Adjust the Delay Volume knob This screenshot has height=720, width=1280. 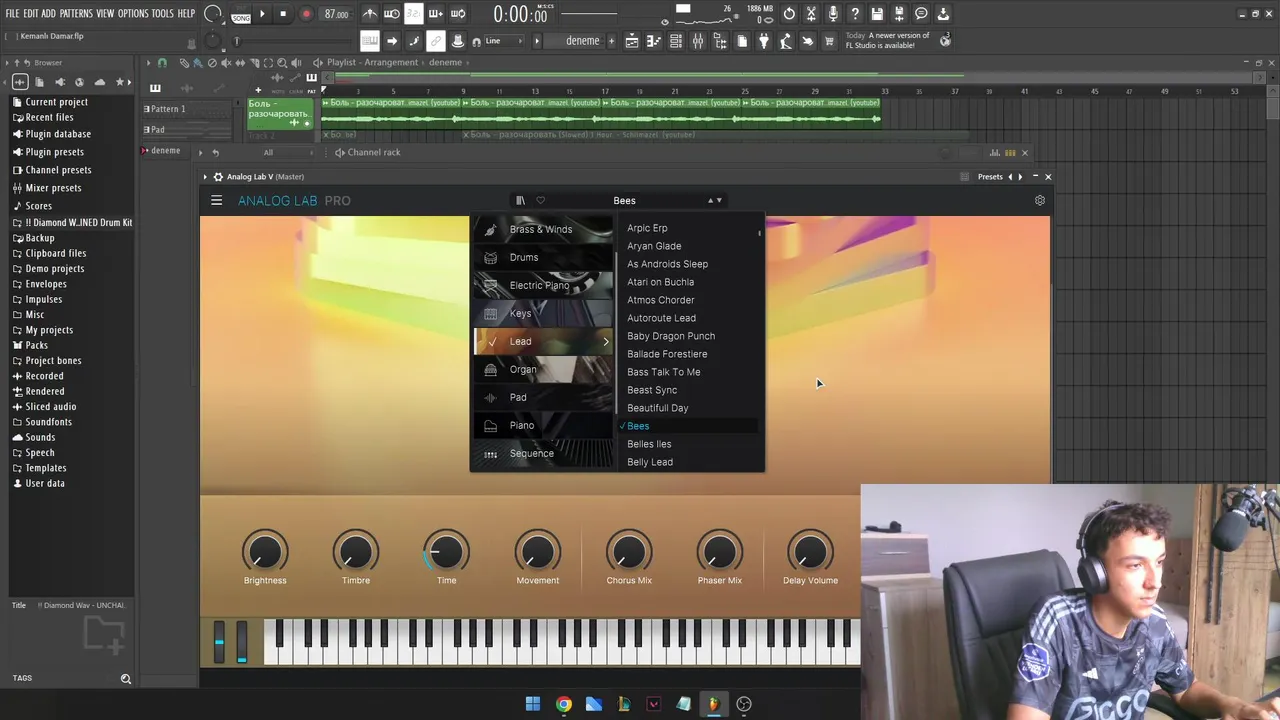pyautogui.click(x=810, y=552)
